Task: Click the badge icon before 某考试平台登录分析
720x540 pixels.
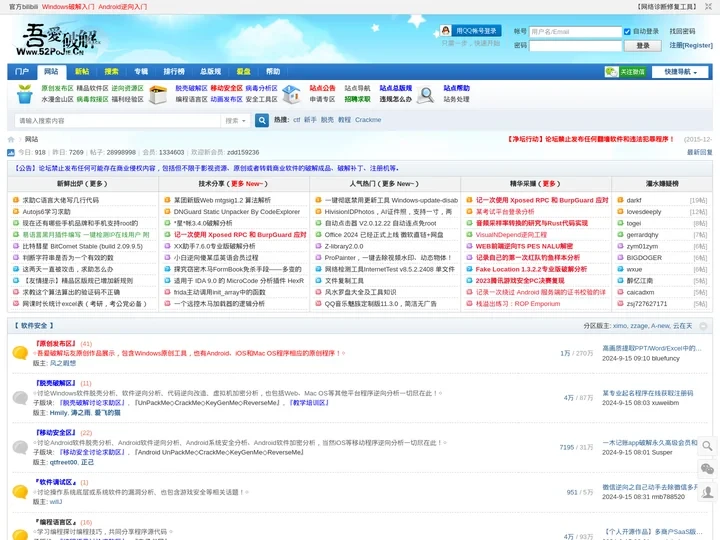Action: 469,212
